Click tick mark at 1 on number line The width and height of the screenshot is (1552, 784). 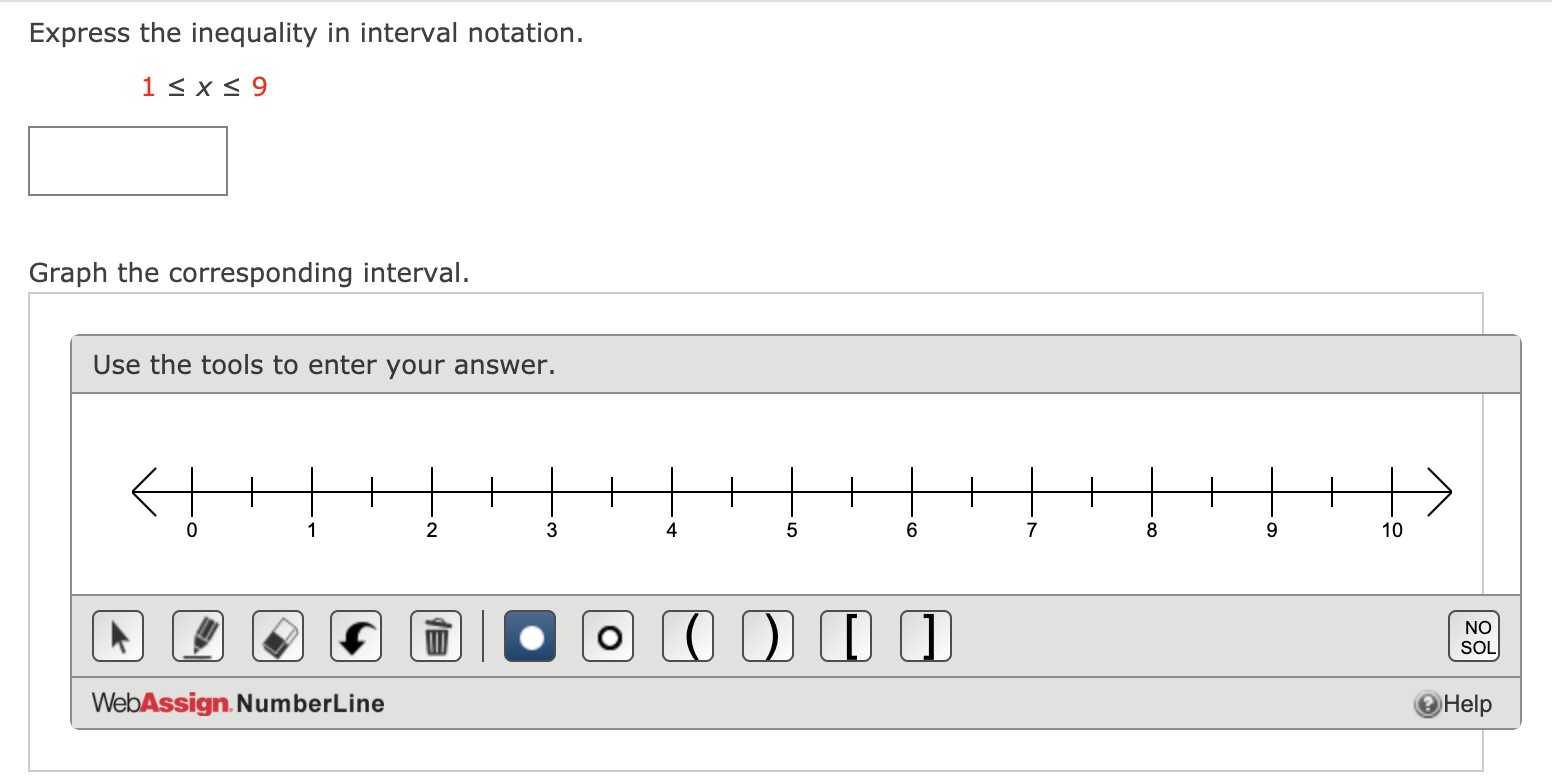[311, 492]
